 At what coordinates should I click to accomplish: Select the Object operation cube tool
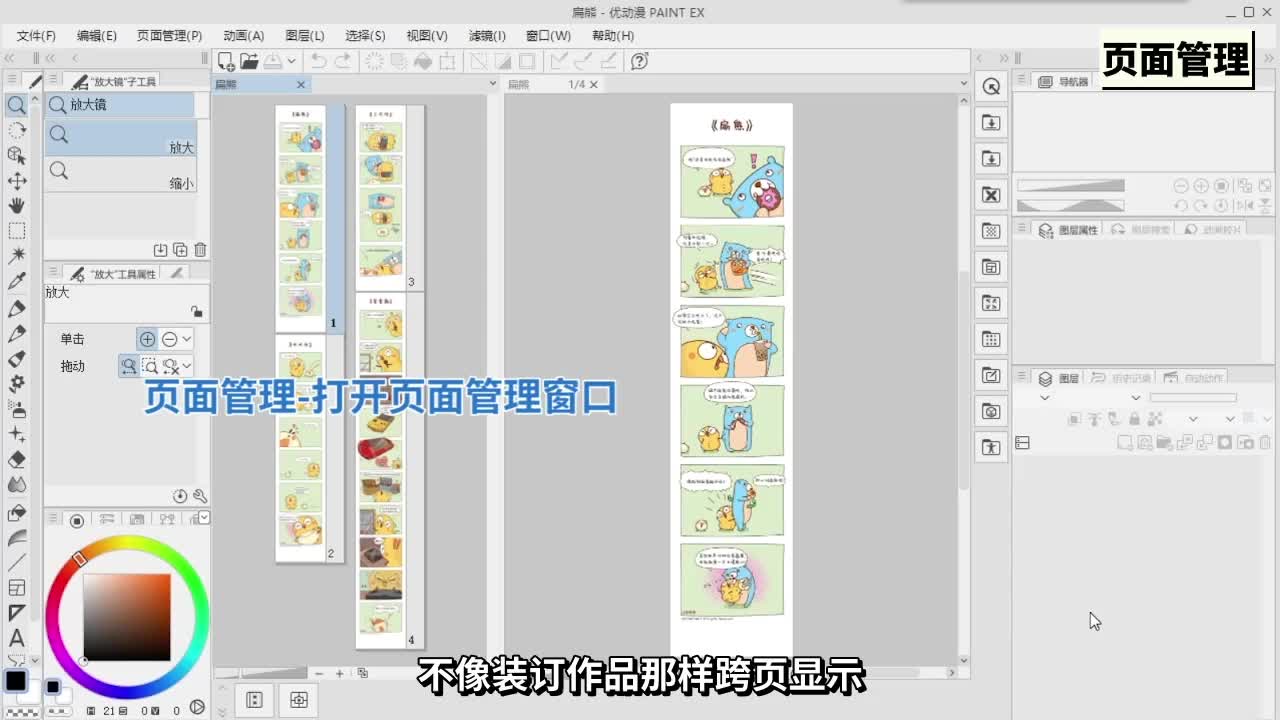coord(17,155)
